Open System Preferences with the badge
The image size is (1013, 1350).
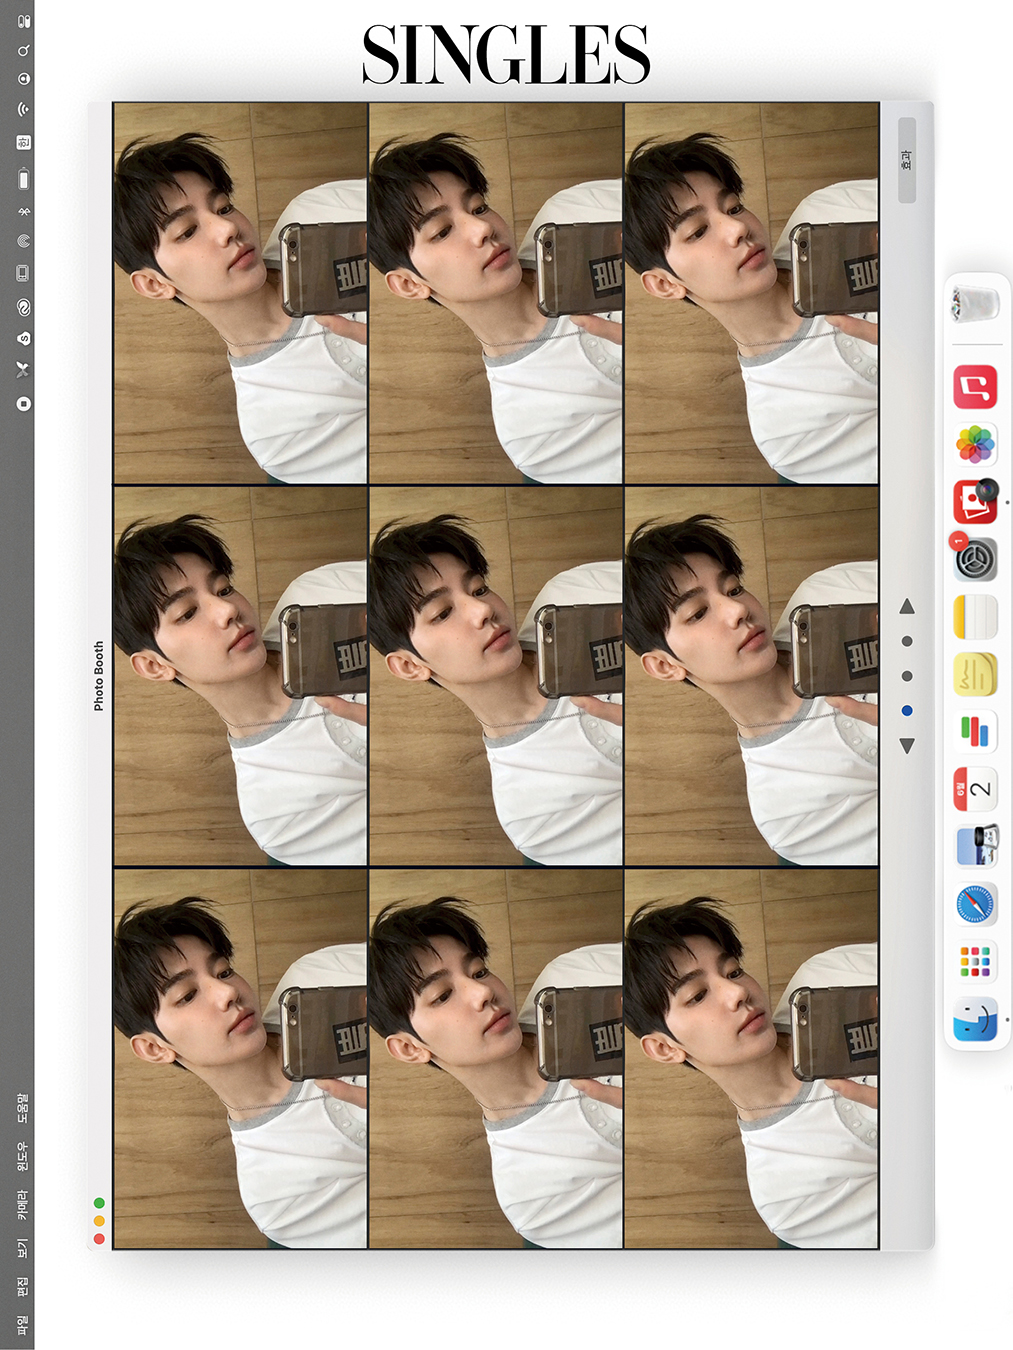point(975,559)
